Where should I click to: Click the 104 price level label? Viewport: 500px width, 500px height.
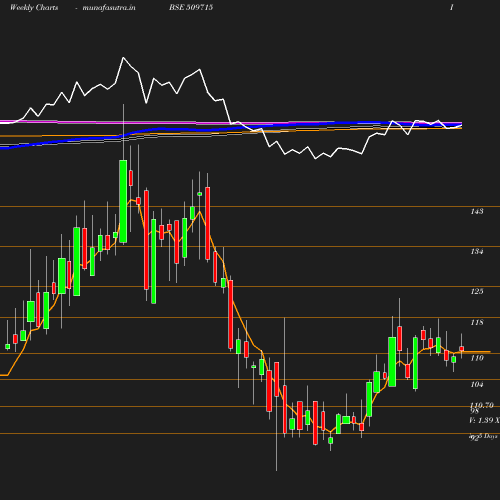[x=477, y=384]
